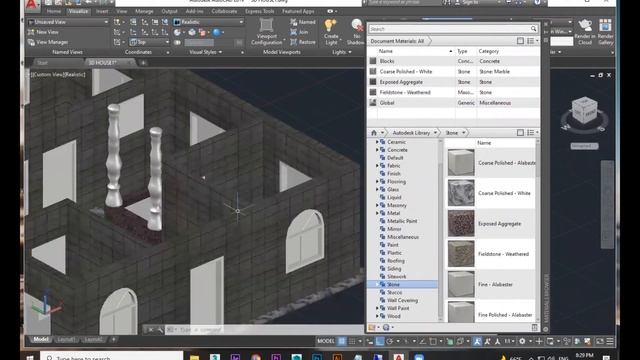640x360 pixels.
Task: Click the Named viewports icon
Action: click(x=293, y=22)
